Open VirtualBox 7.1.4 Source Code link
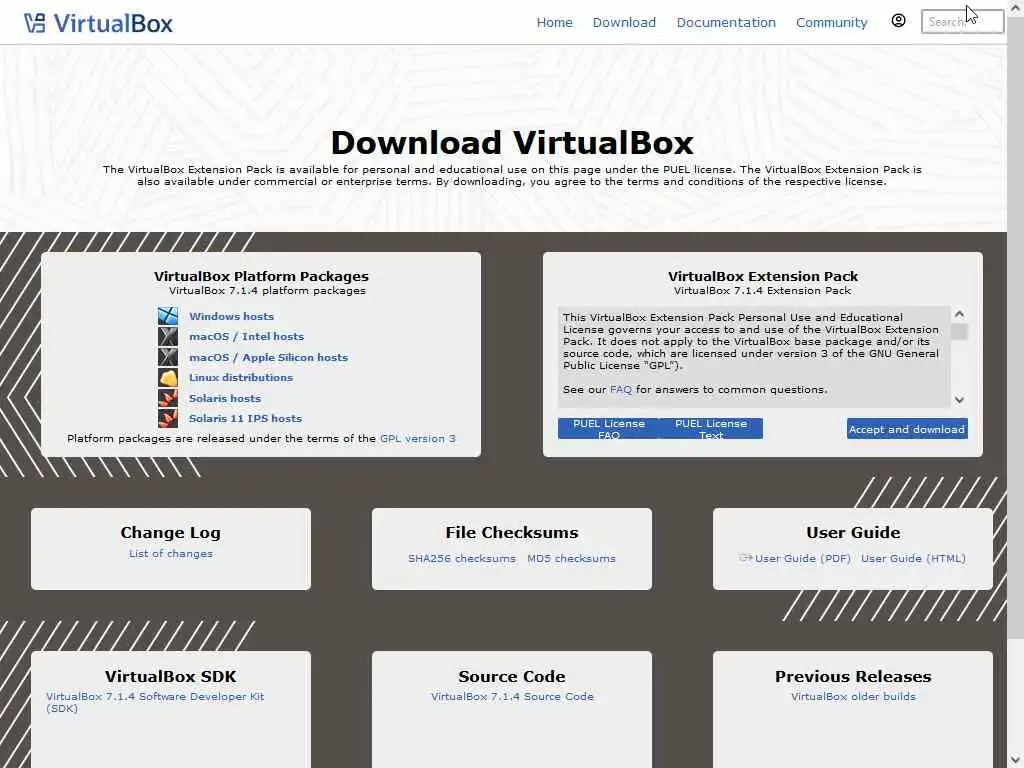Viewport: 1024px width, 768px height. [512, 696]
